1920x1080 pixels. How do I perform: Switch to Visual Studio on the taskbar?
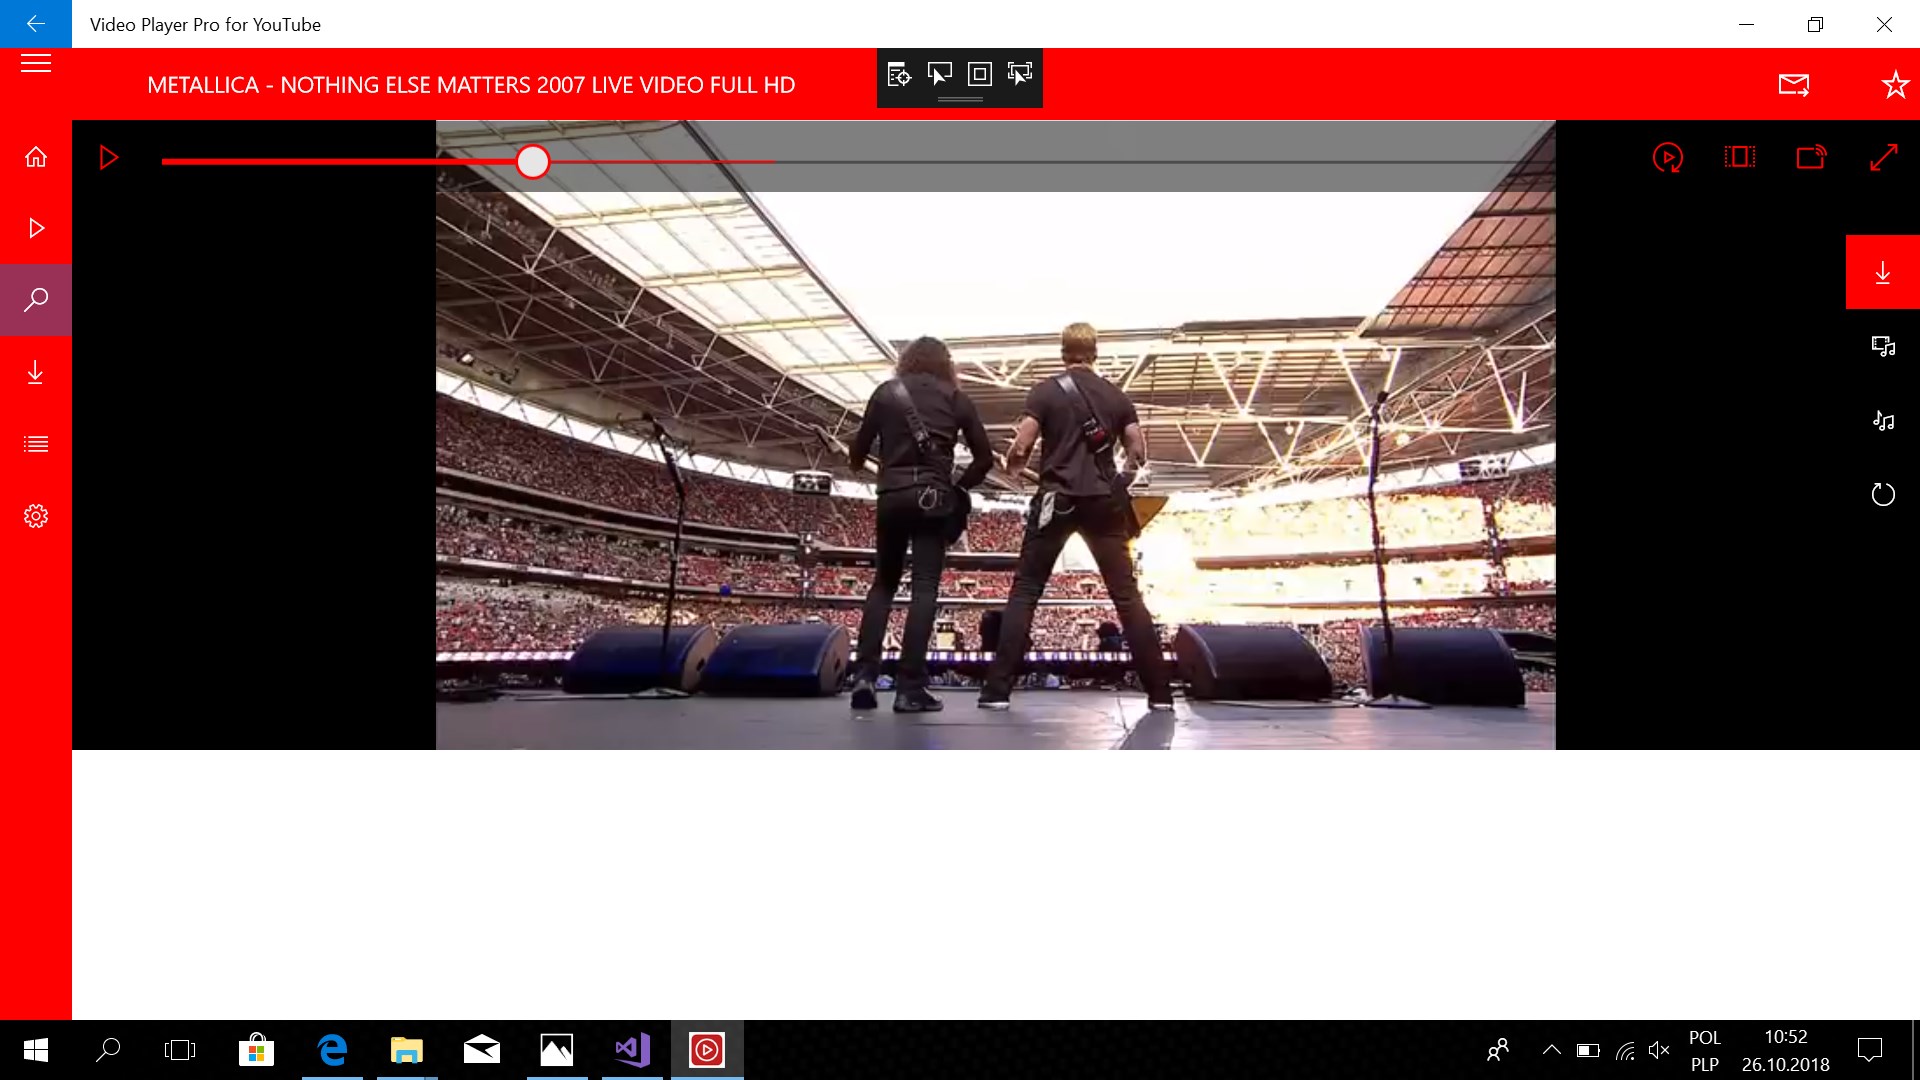tap(632, 1050)
